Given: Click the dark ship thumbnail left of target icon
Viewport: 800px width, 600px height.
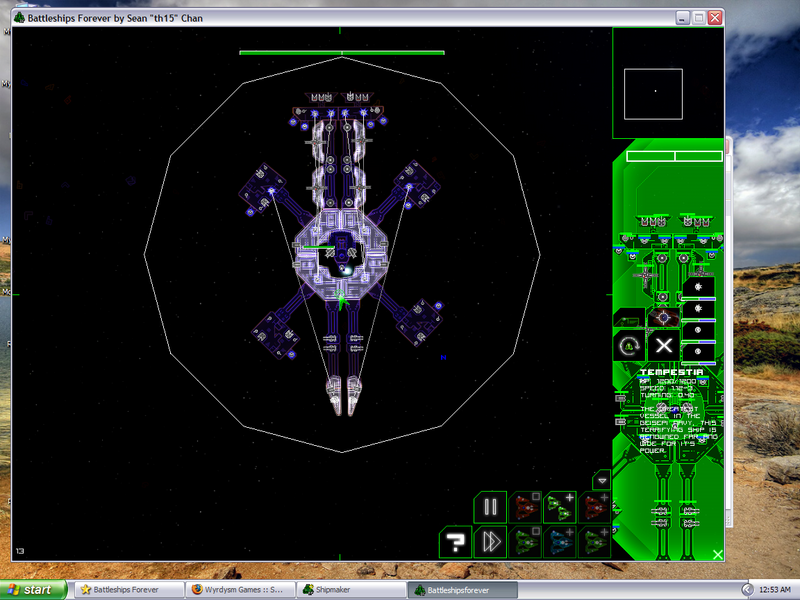Looking at the screenshot, I should click(629, 318).
